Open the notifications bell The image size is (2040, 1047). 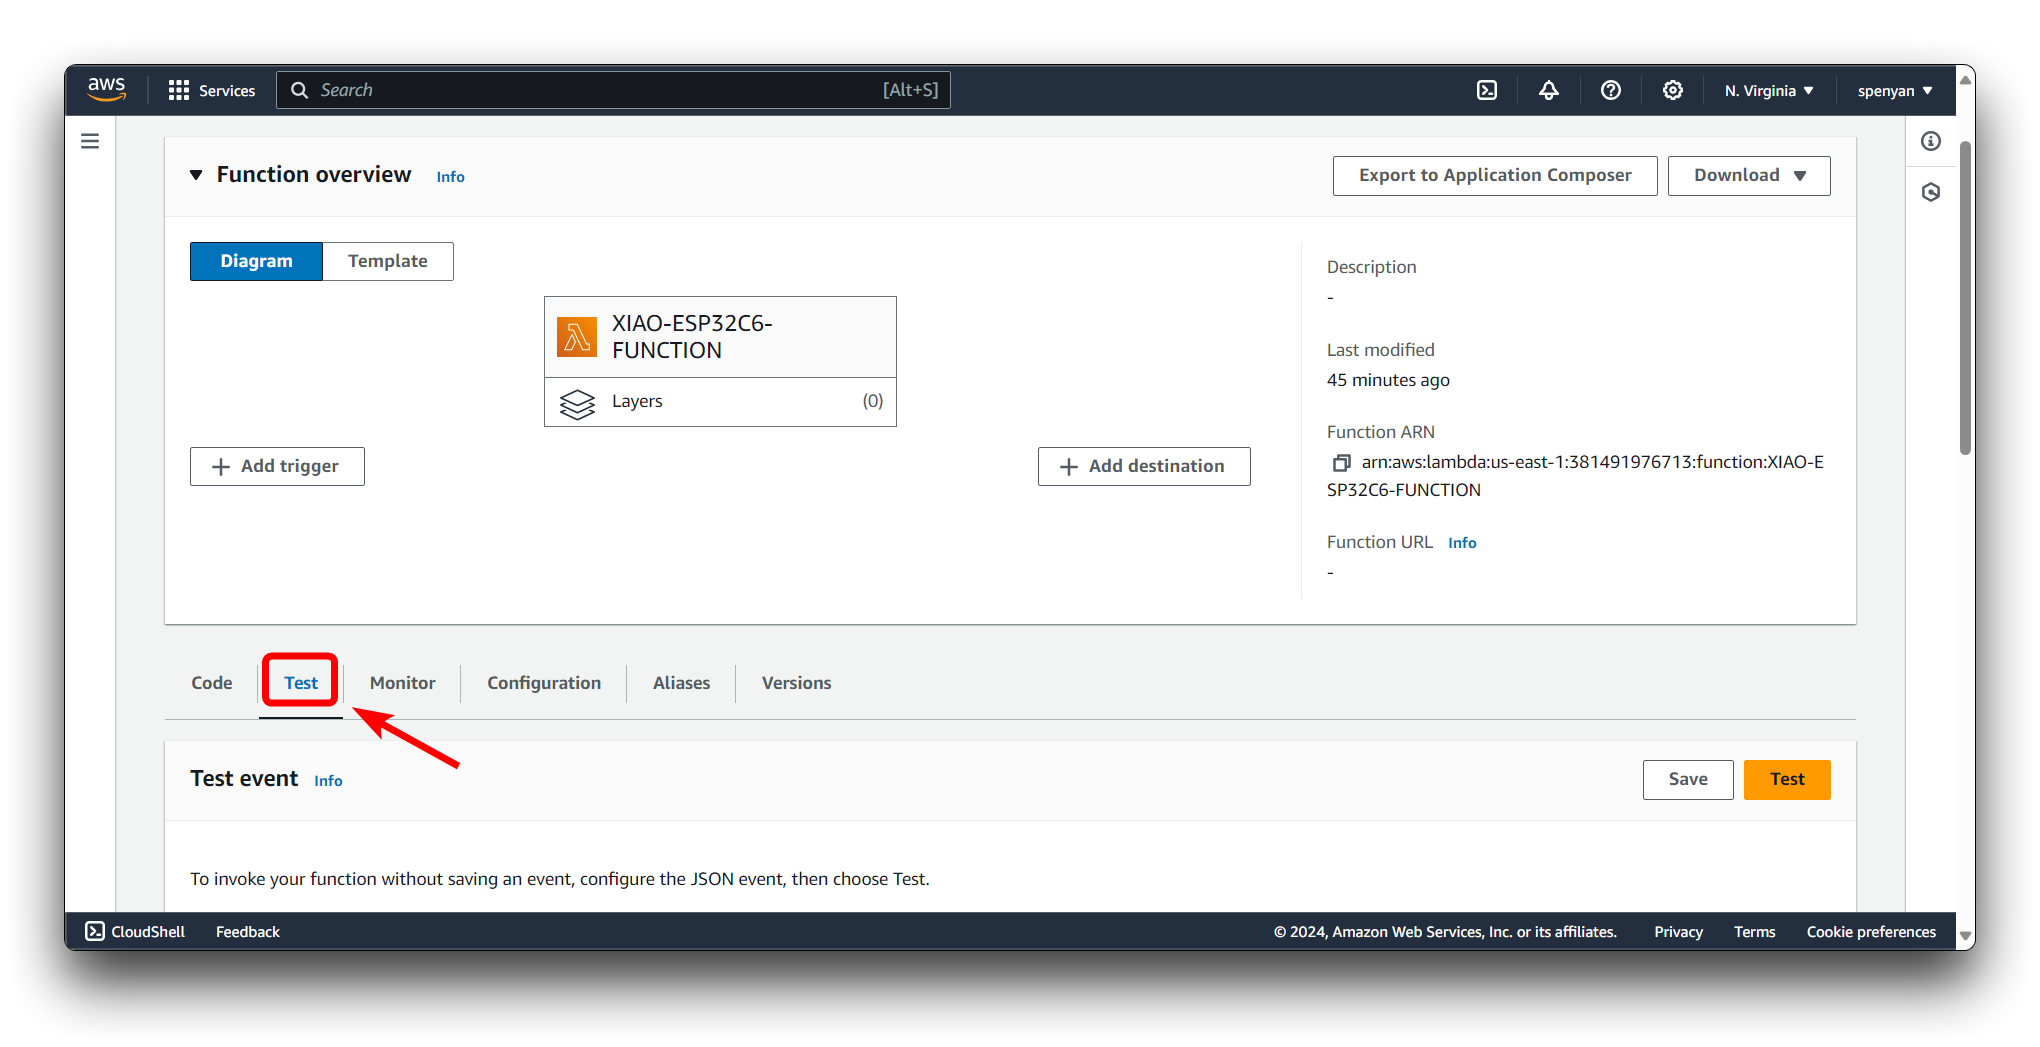point(1549,90)
